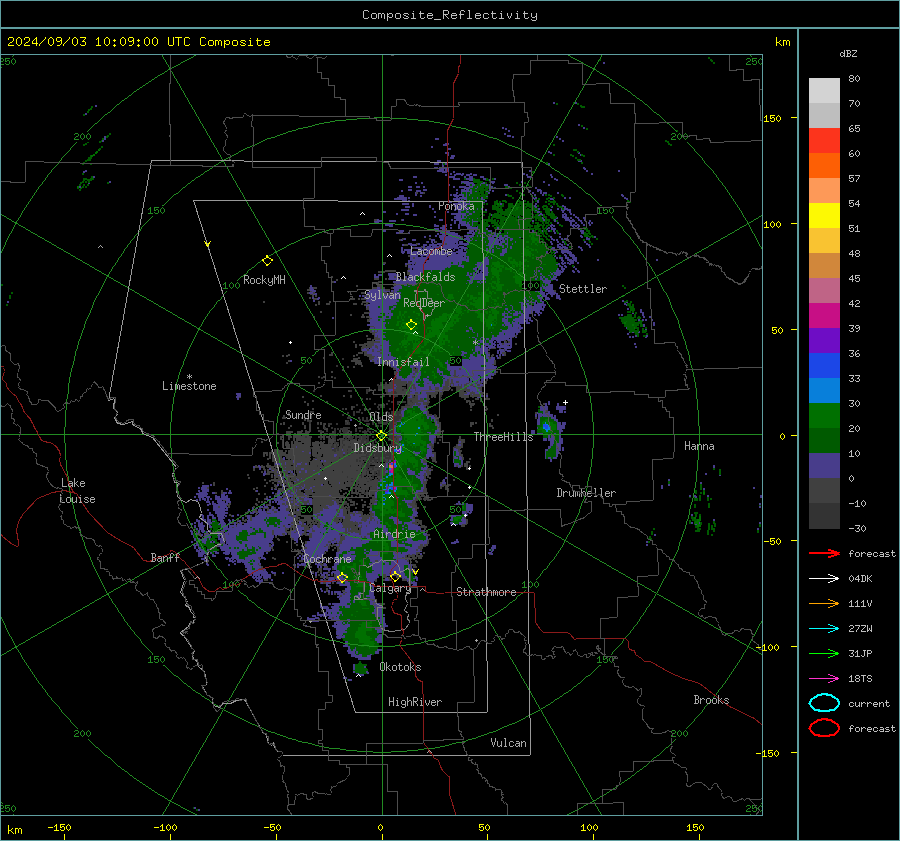Select the white 04DK arrow legend entry

(824, 578)
